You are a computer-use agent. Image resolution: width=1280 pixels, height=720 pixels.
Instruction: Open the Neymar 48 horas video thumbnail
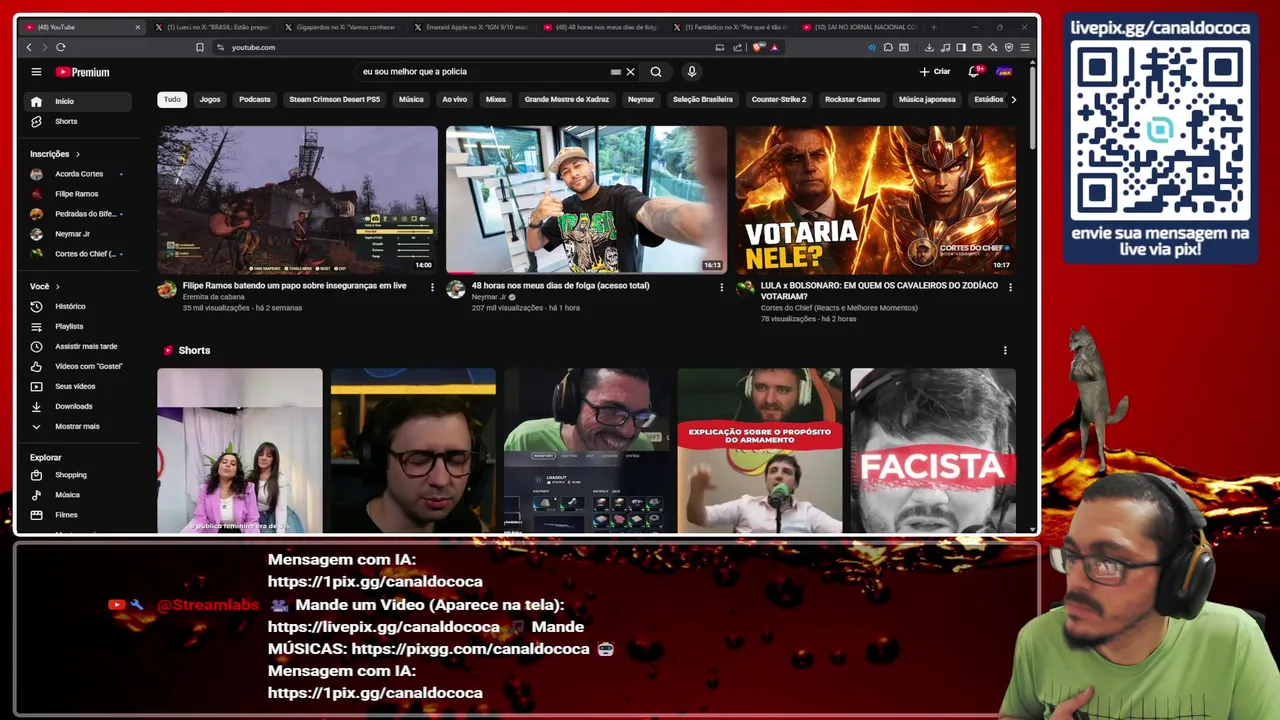(x=586, y=199)
